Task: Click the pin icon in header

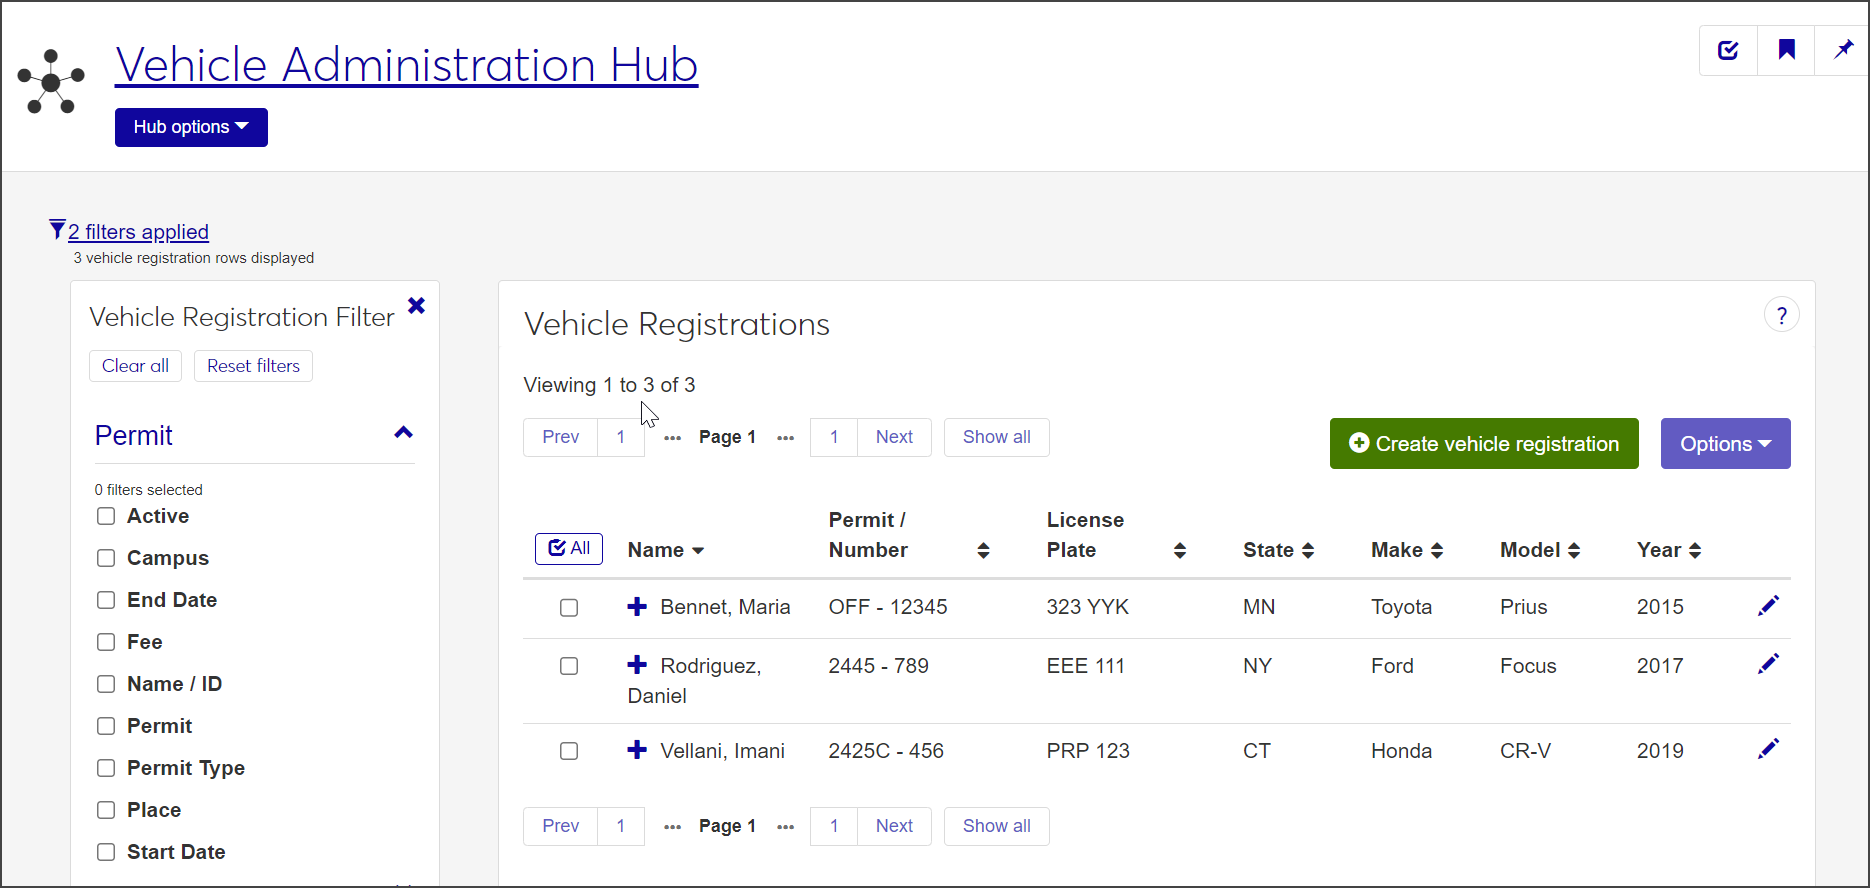Action: (1843, 50)
